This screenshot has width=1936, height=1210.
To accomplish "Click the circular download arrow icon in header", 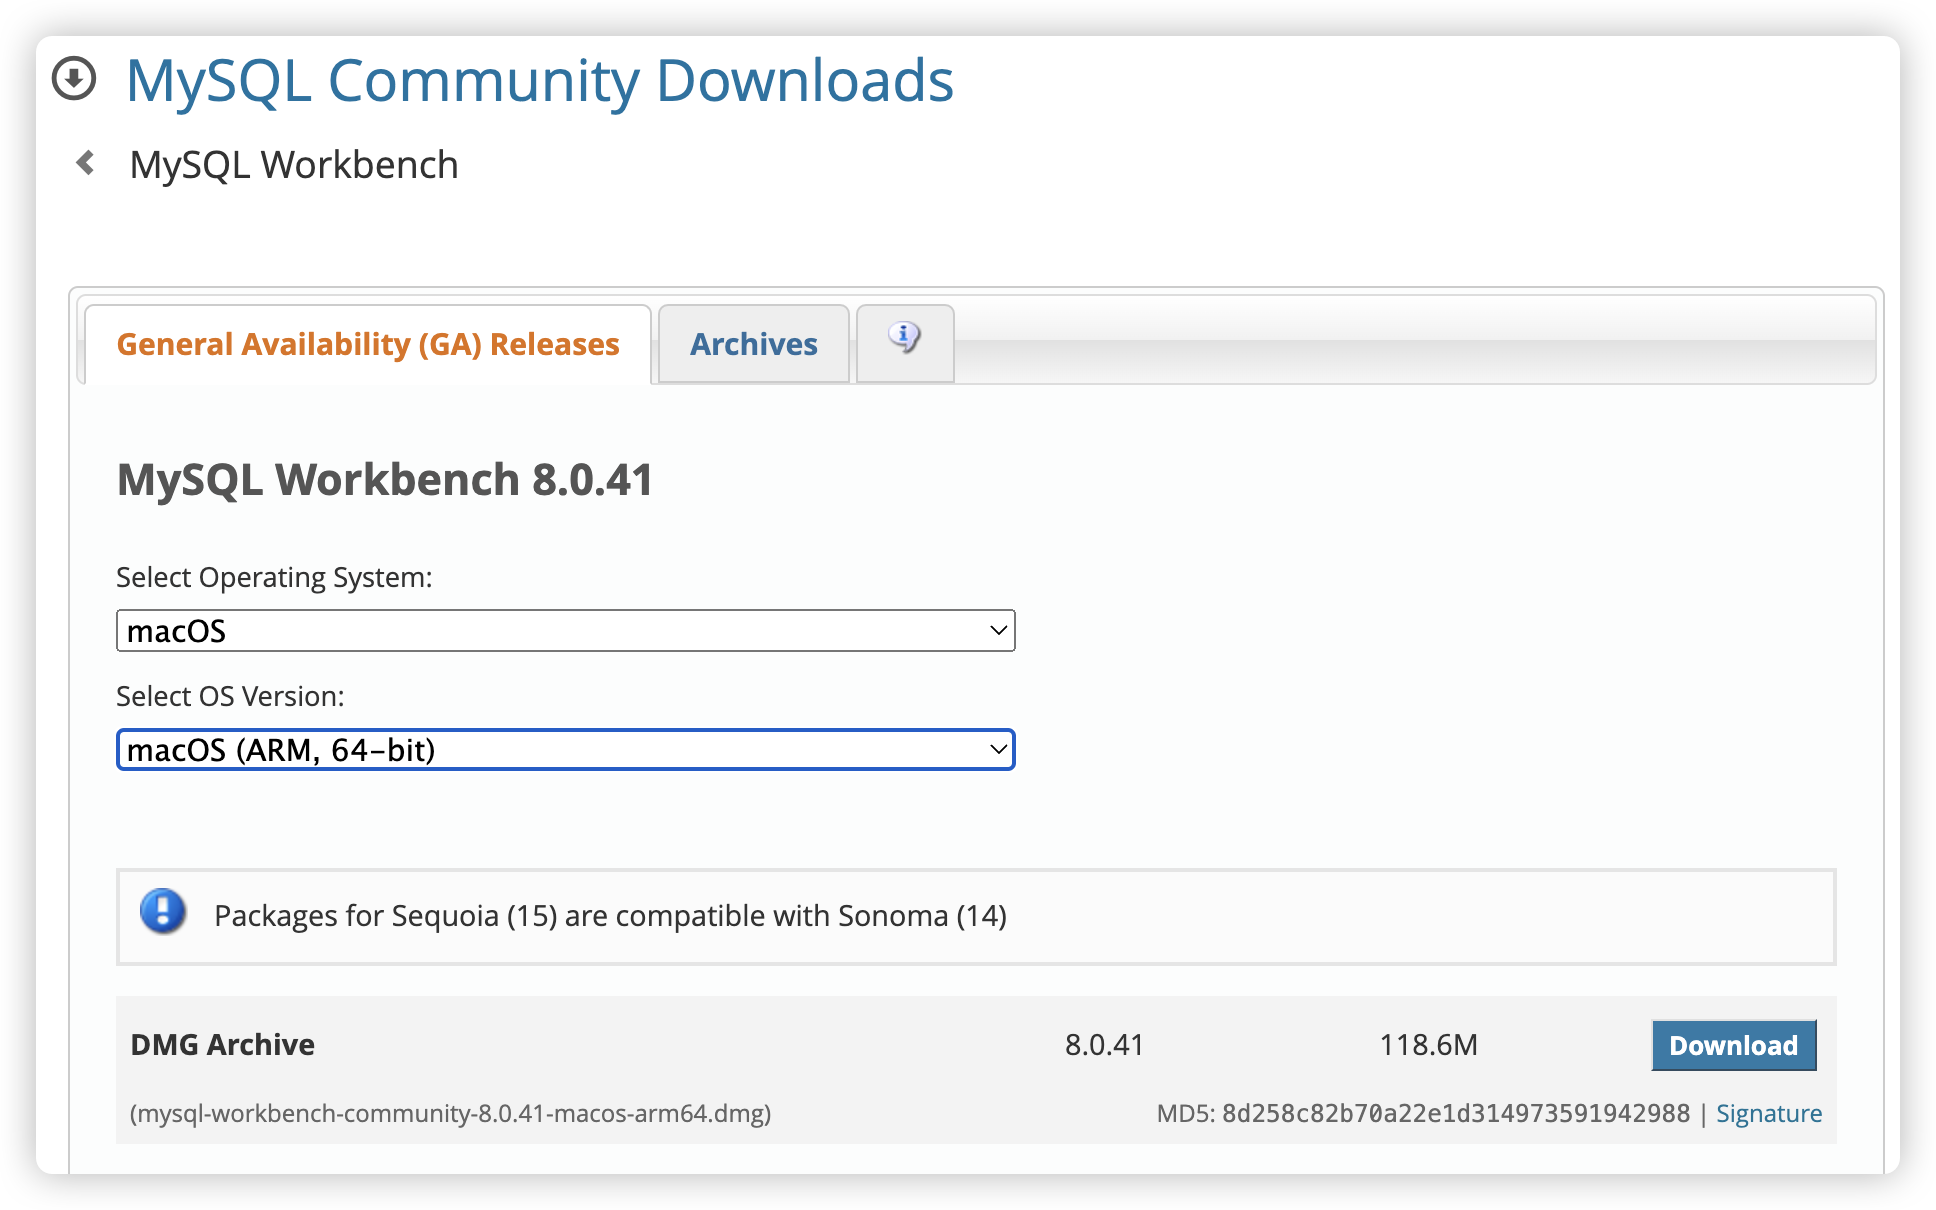I will point(74,79).
